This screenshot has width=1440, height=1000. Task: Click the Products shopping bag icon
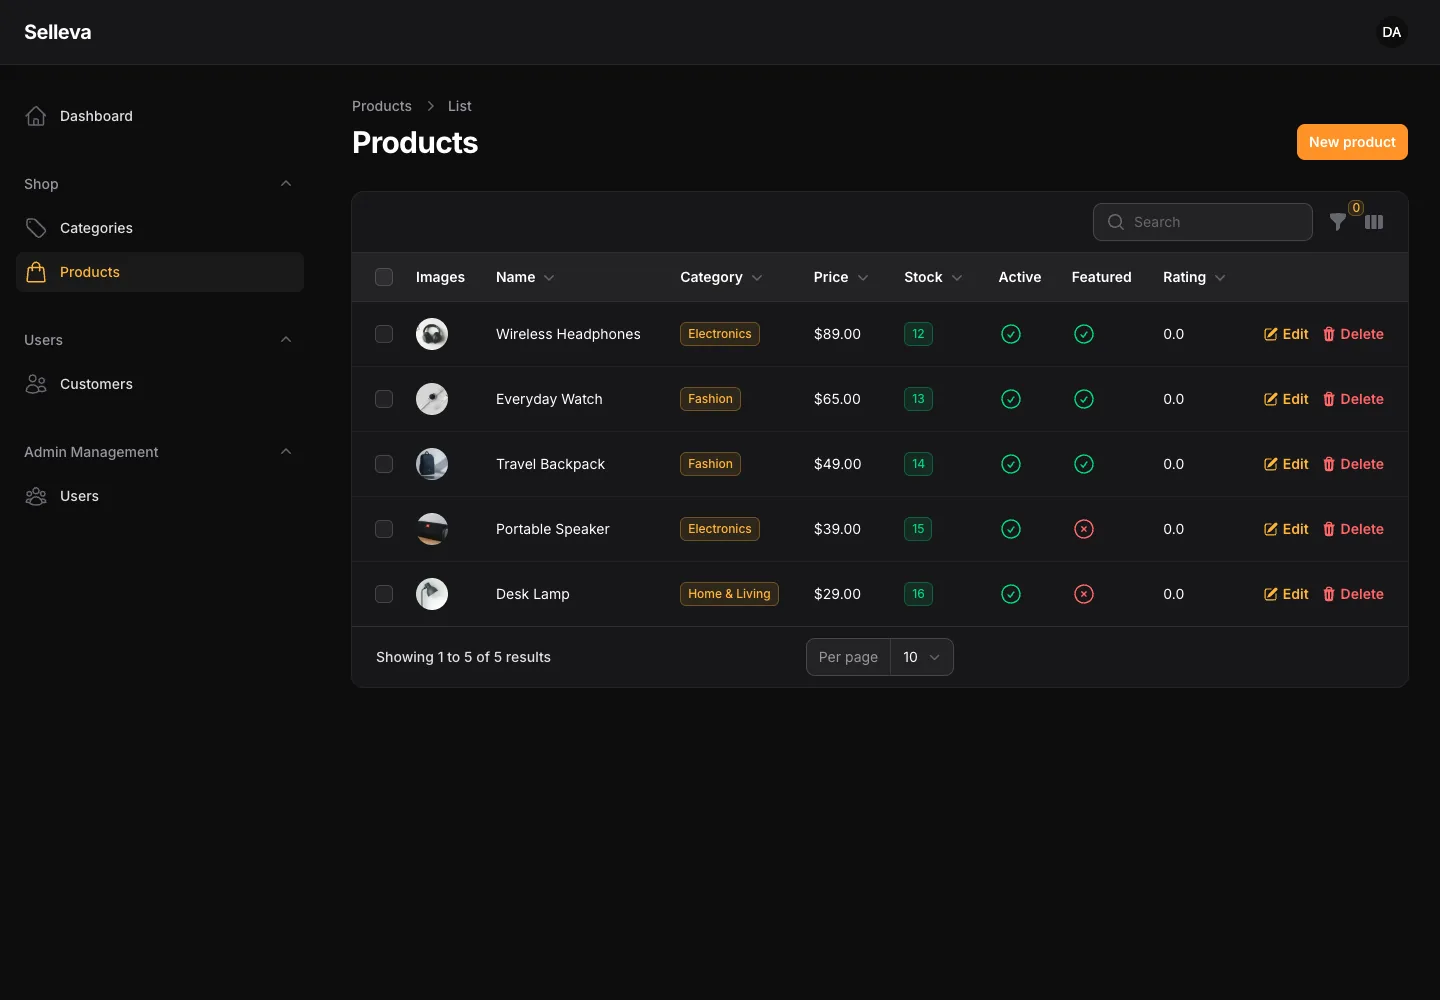click(x=36, y=272)
